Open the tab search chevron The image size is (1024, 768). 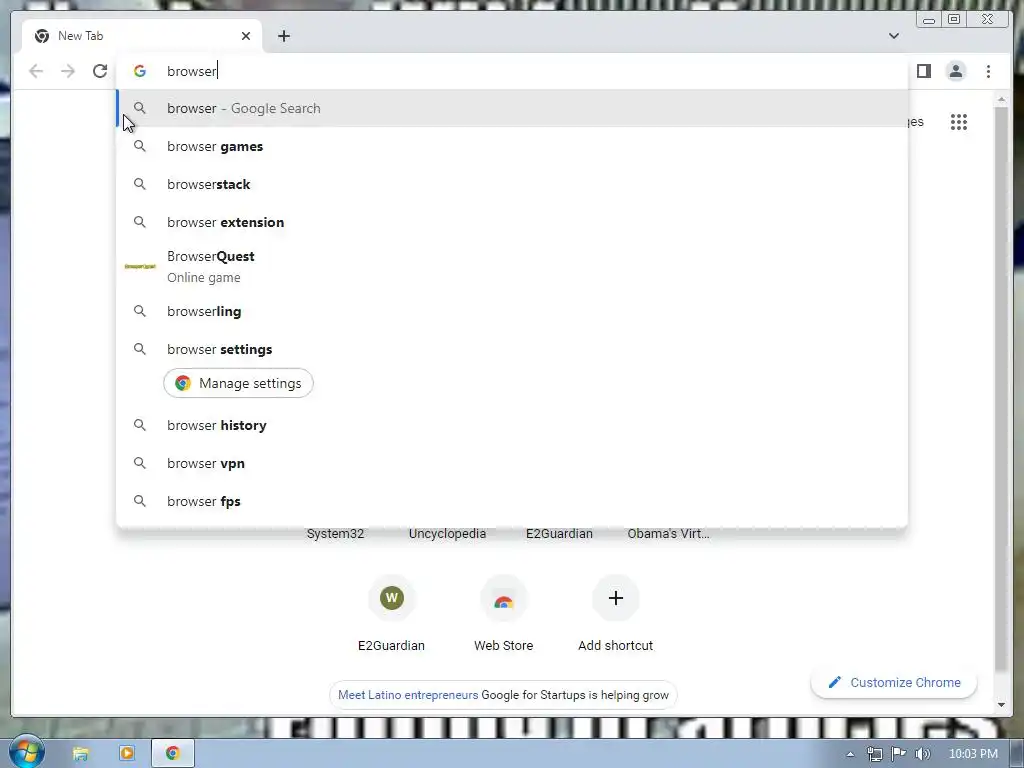894,36
